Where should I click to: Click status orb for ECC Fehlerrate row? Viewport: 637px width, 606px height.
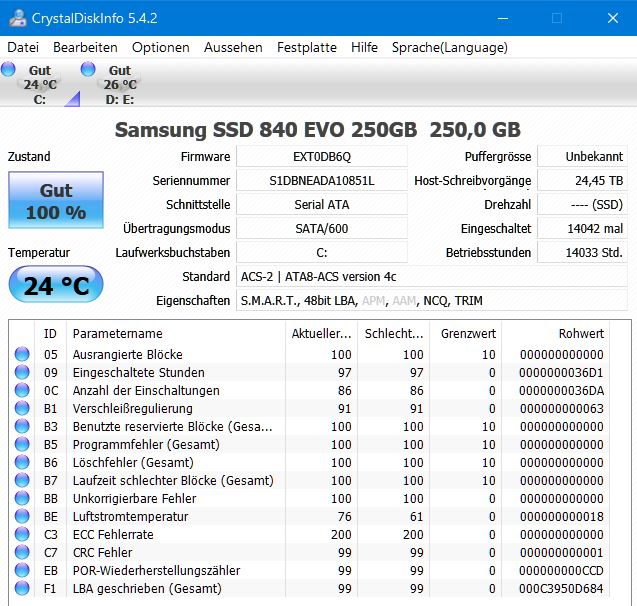click(22, 534)
